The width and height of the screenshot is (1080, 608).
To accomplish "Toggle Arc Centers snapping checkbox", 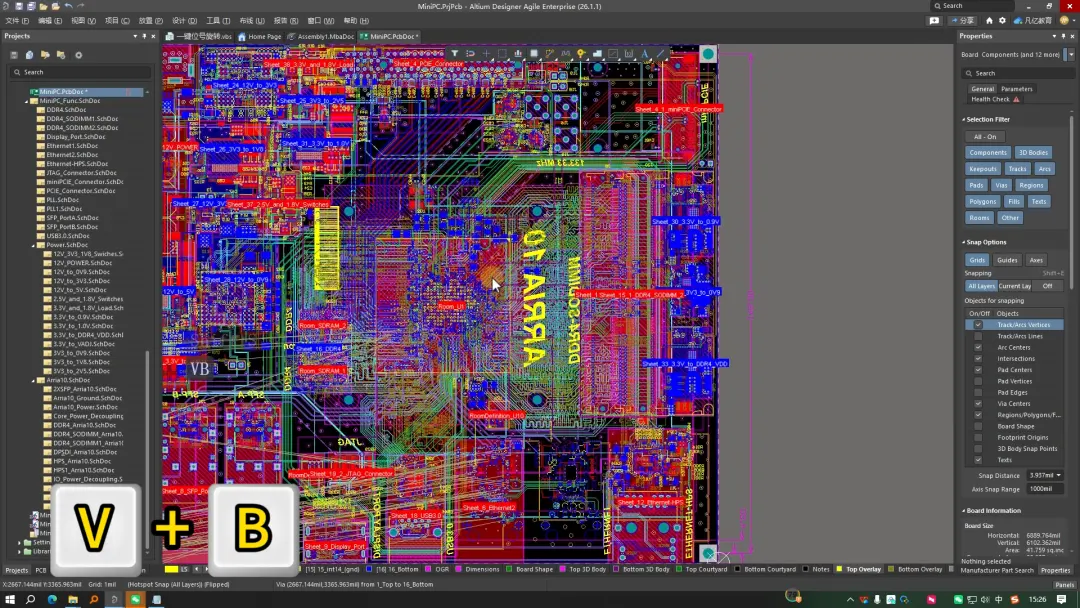I will pyautogui.click(x=978, y=347).
